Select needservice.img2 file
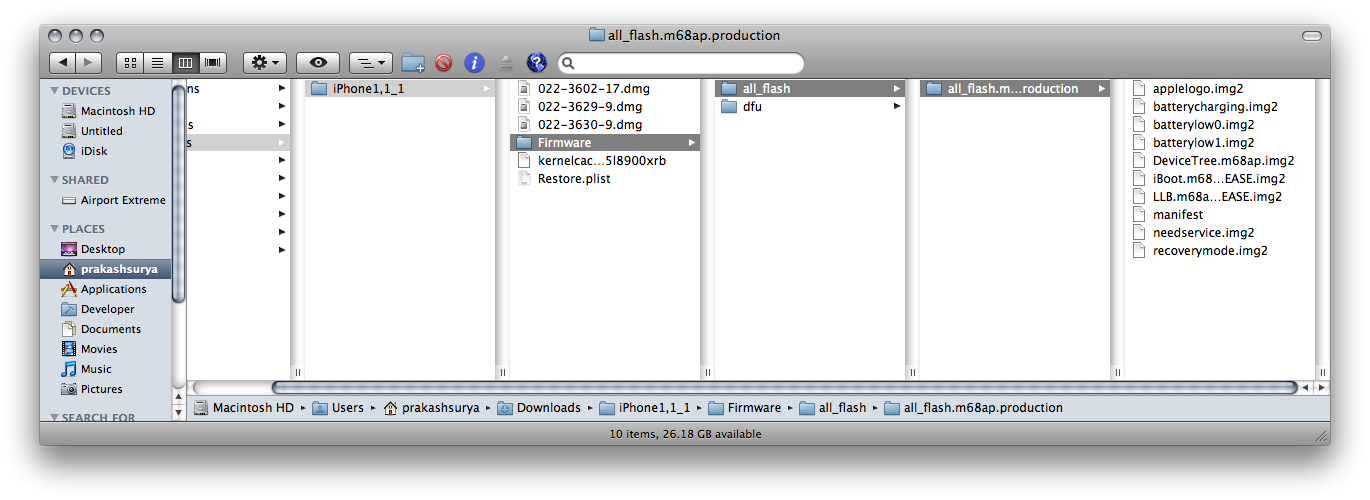This screenshot has height=500, width=1370. (x=1203, y=233)
